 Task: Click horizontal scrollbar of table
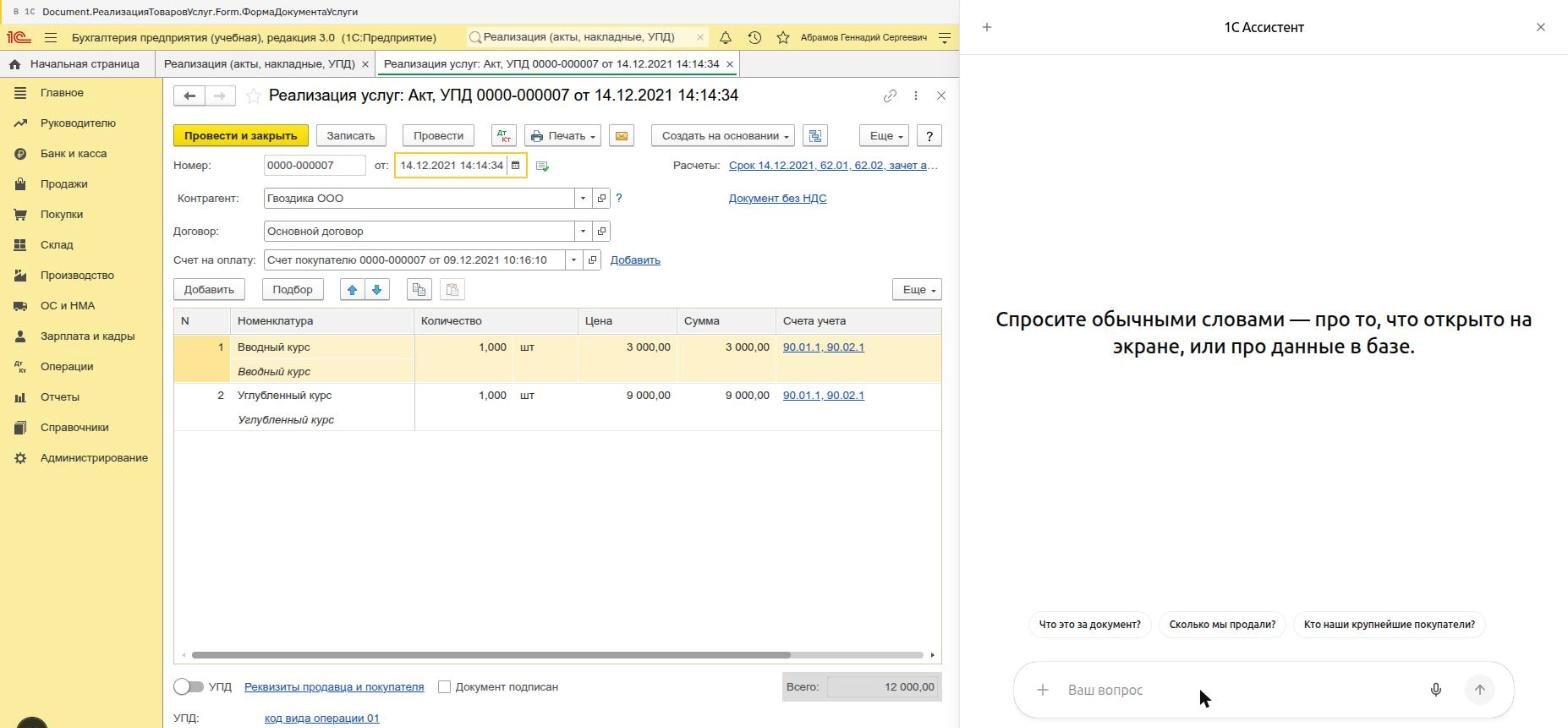click(x=491, y=655)
